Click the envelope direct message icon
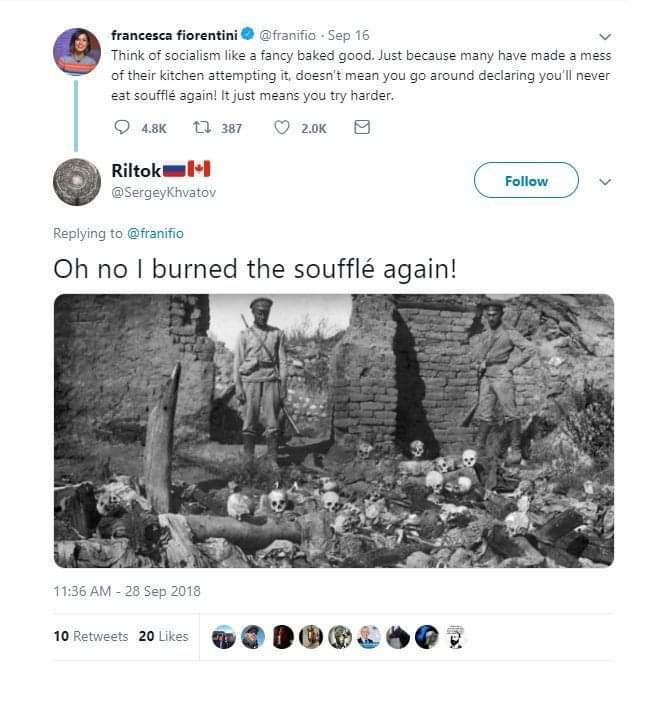 pos(362,128)
